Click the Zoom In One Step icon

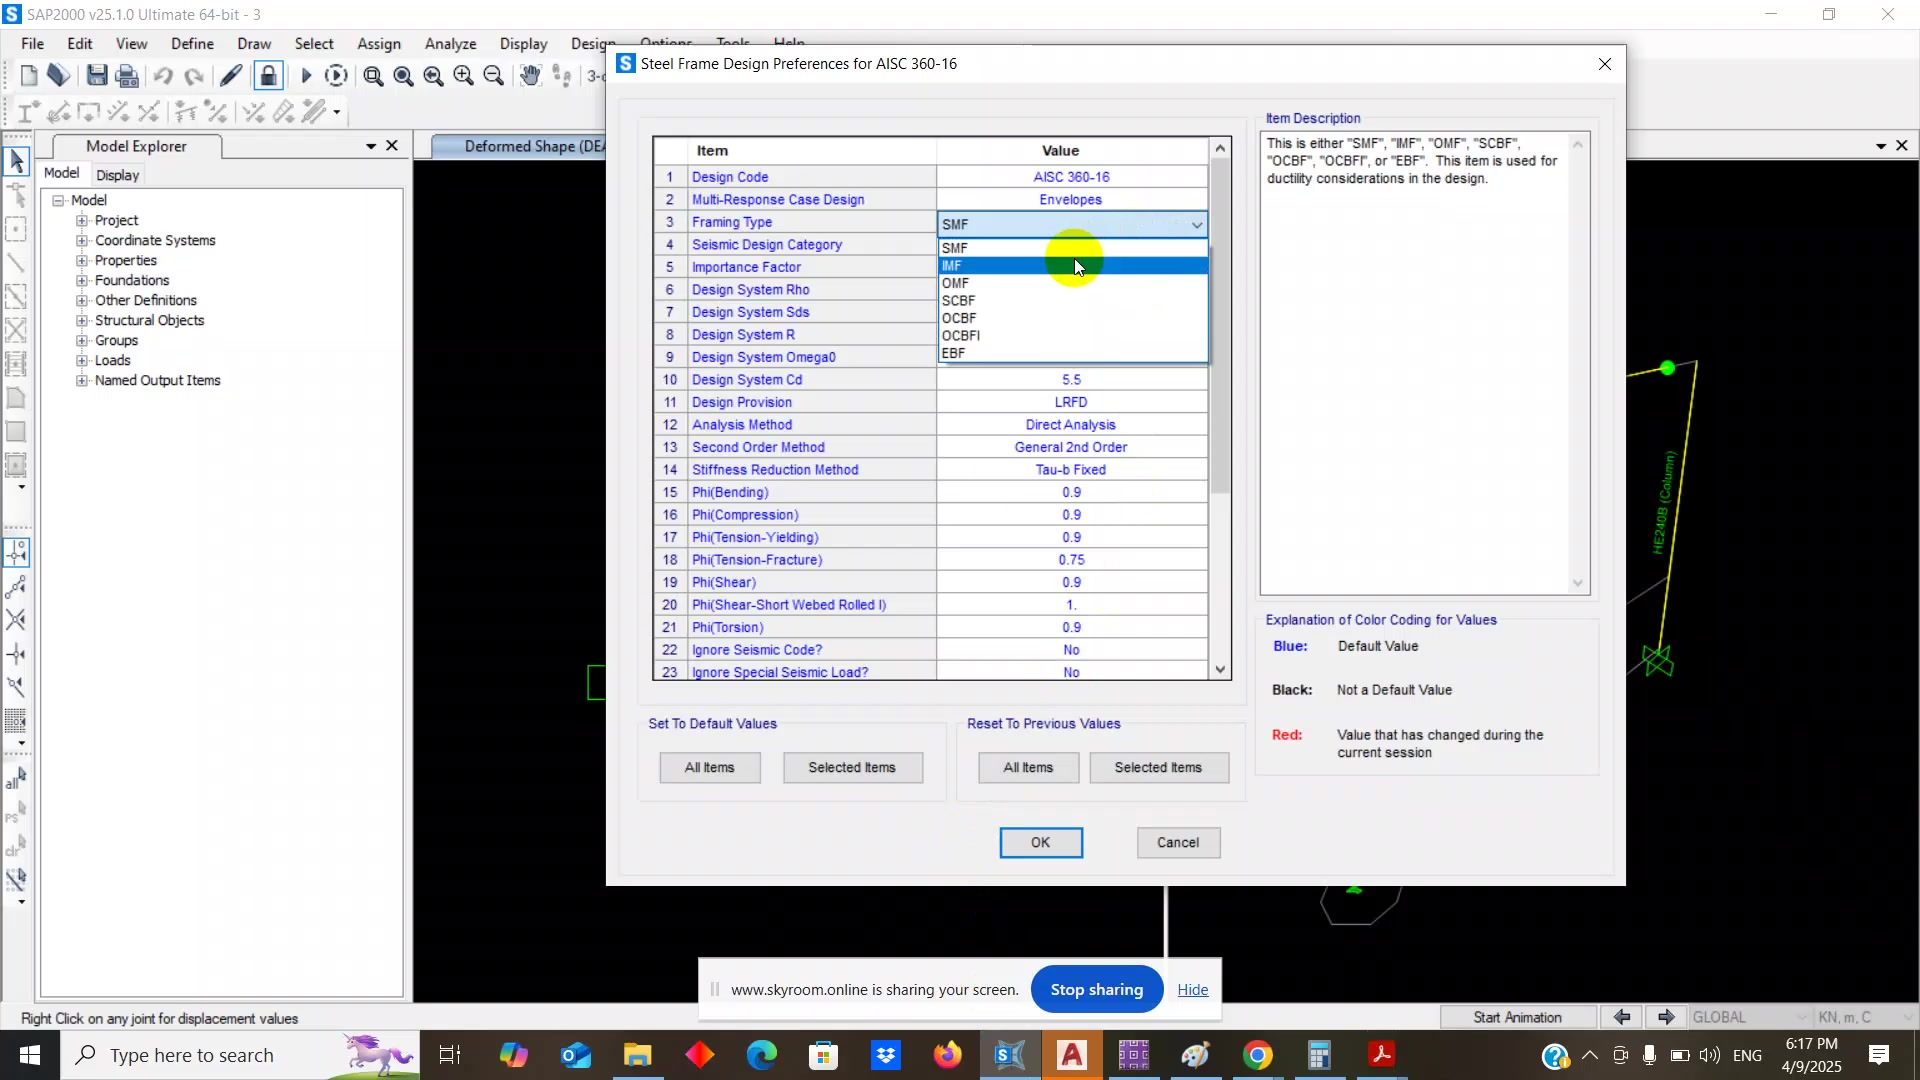tap(463, 76)
